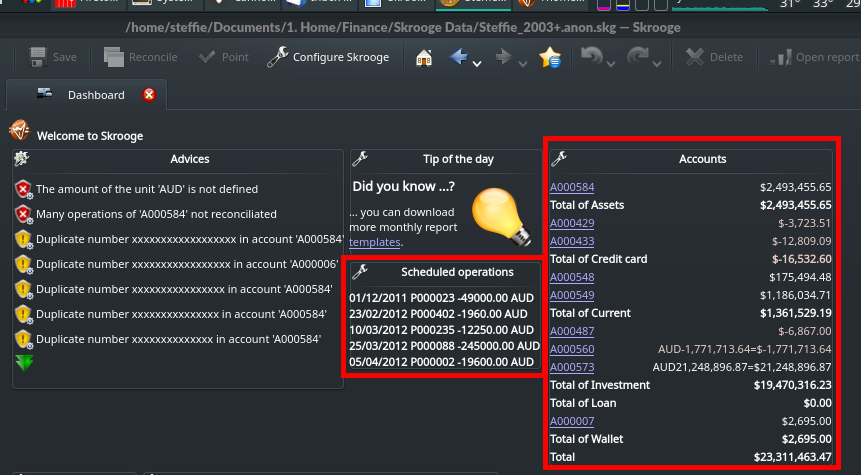Select advice about 'AUD' unit not defined
The height and width of the screenshot is (475, 861).
(147, 189)
